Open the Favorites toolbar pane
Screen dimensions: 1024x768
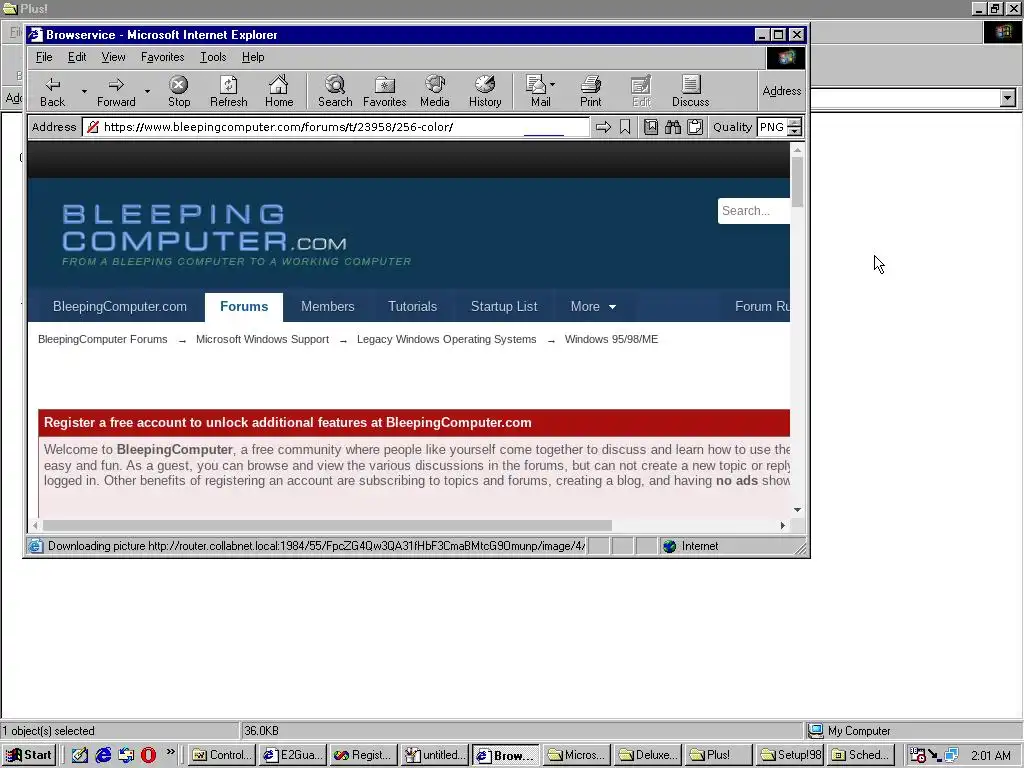[385, 91]
